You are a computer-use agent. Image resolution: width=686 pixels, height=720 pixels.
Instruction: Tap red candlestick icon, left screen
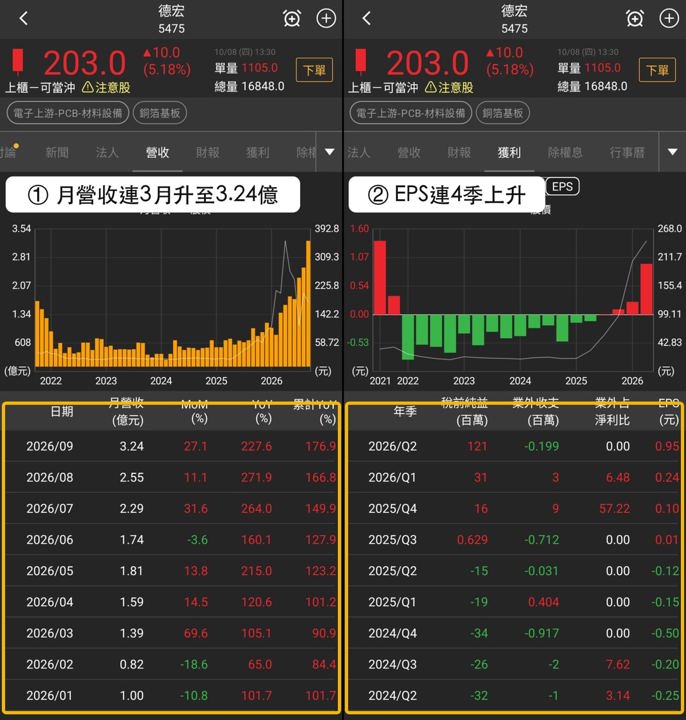click(17, 62)
